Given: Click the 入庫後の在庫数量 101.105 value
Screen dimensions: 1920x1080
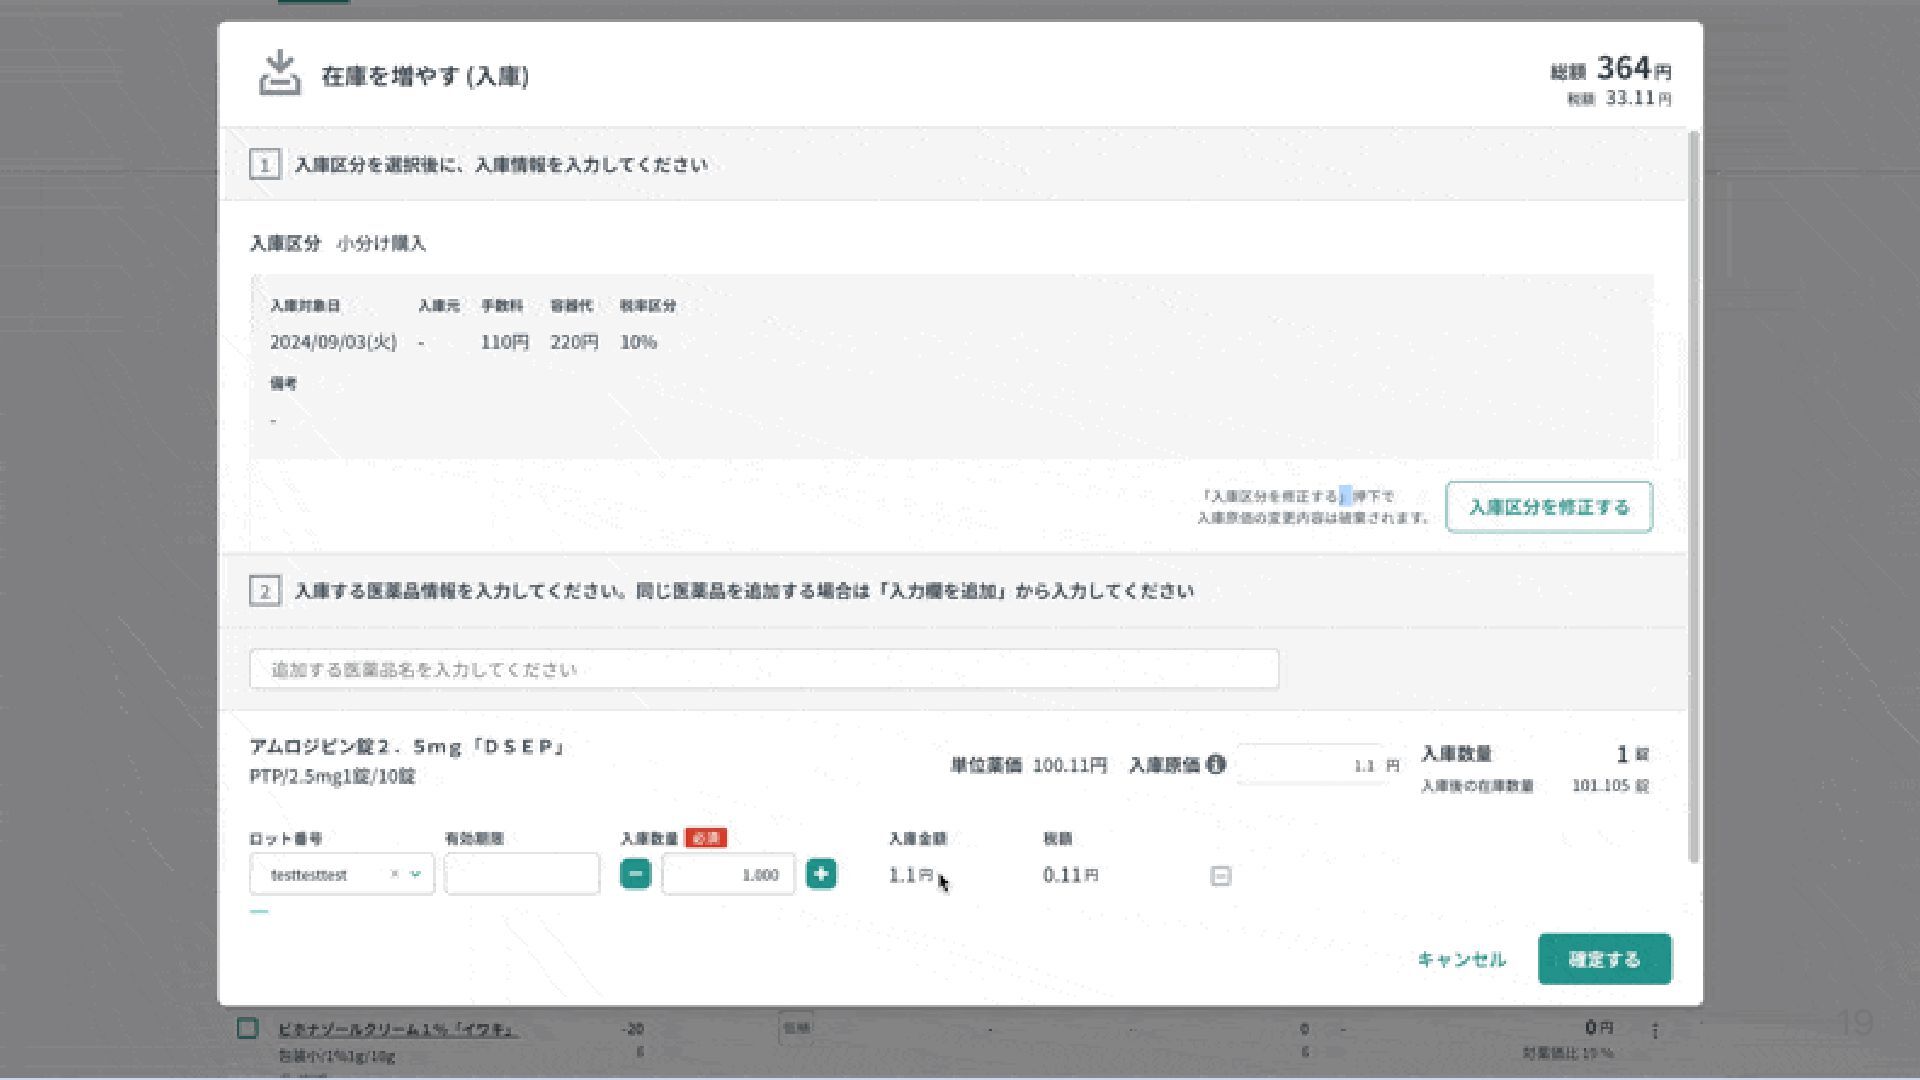Looking at the screenshot, I should pos(1610,786).
